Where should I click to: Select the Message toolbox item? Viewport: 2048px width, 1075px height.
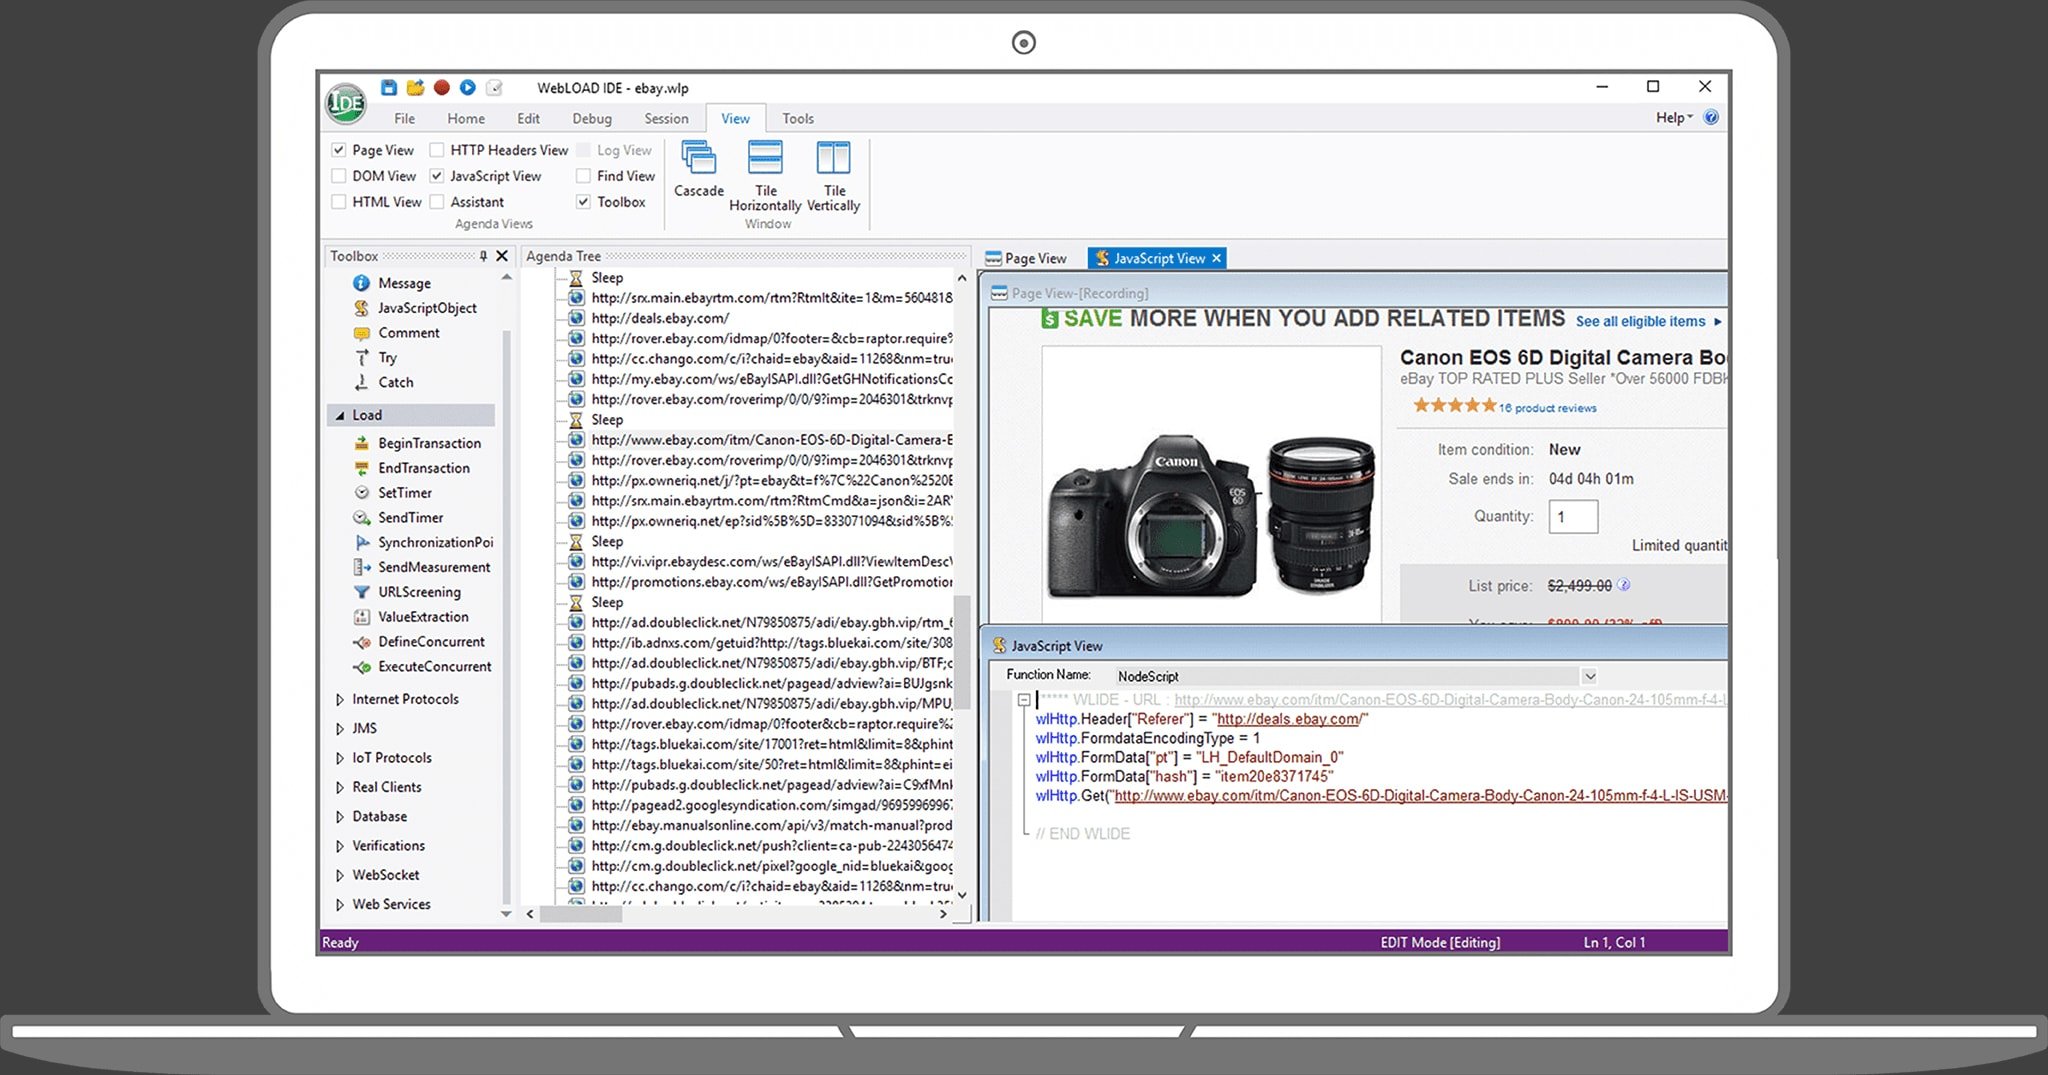point(404,284)
